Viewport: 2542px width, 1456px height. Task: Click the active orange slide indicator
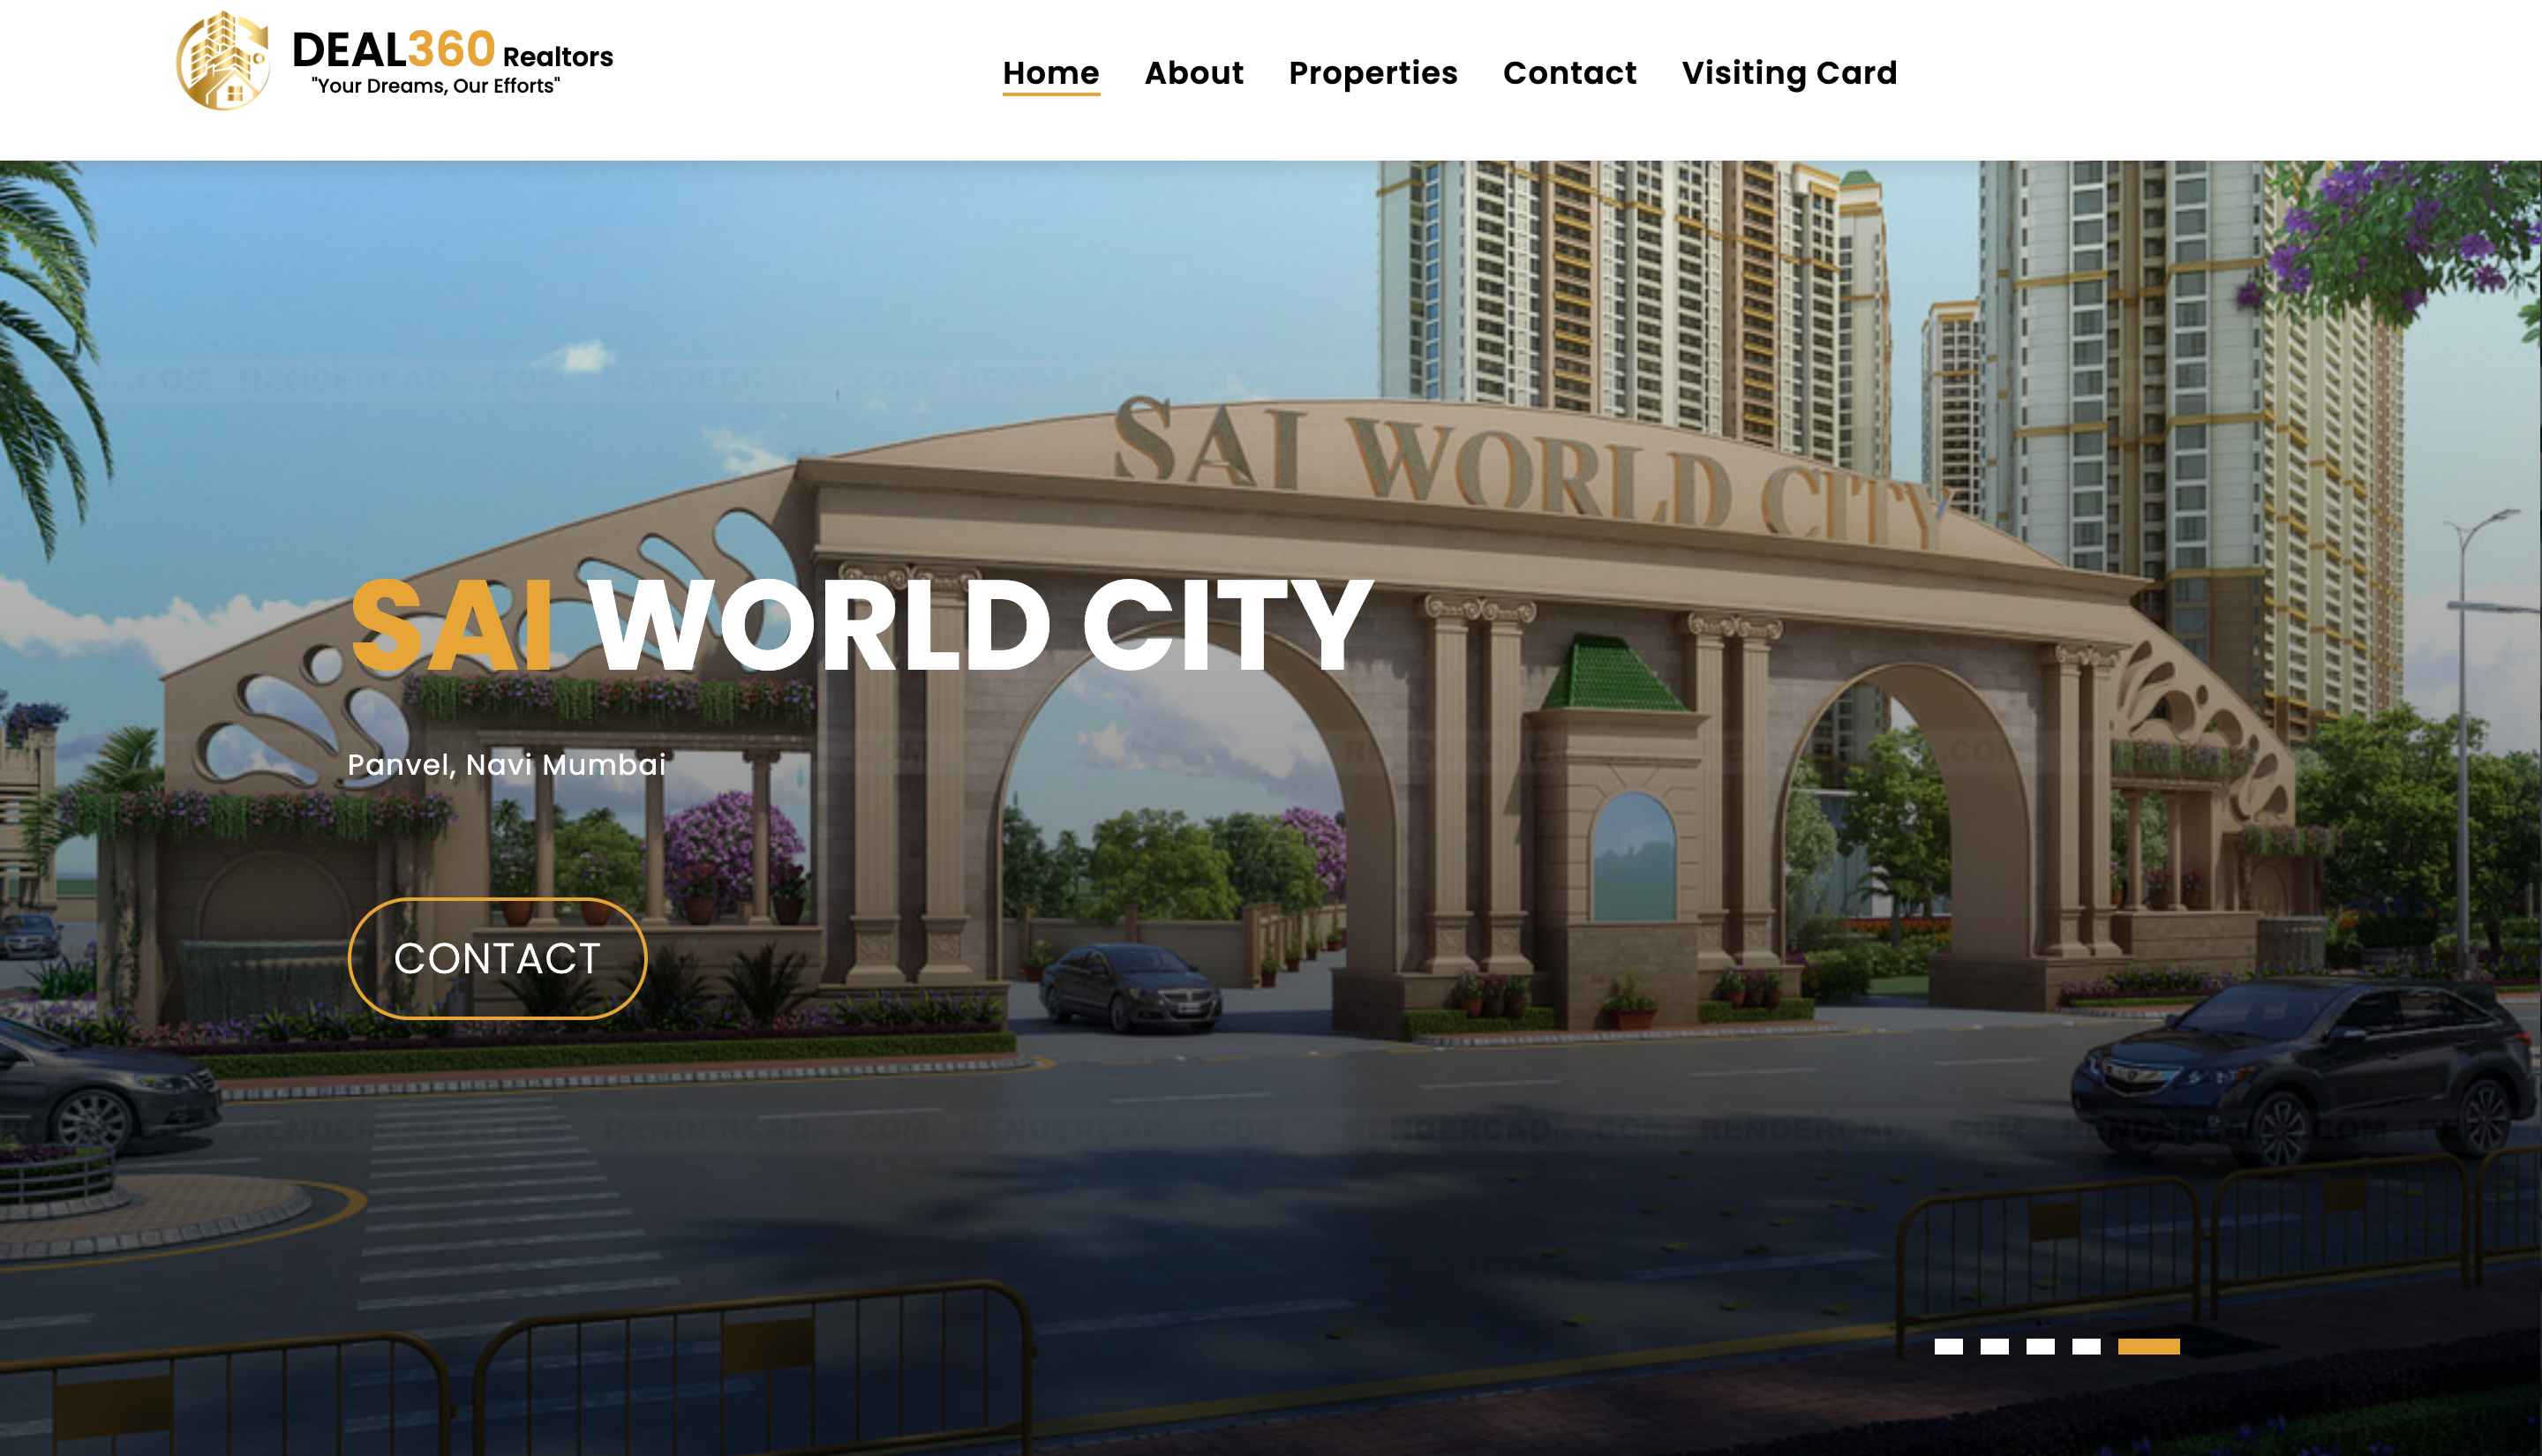2148,1346
